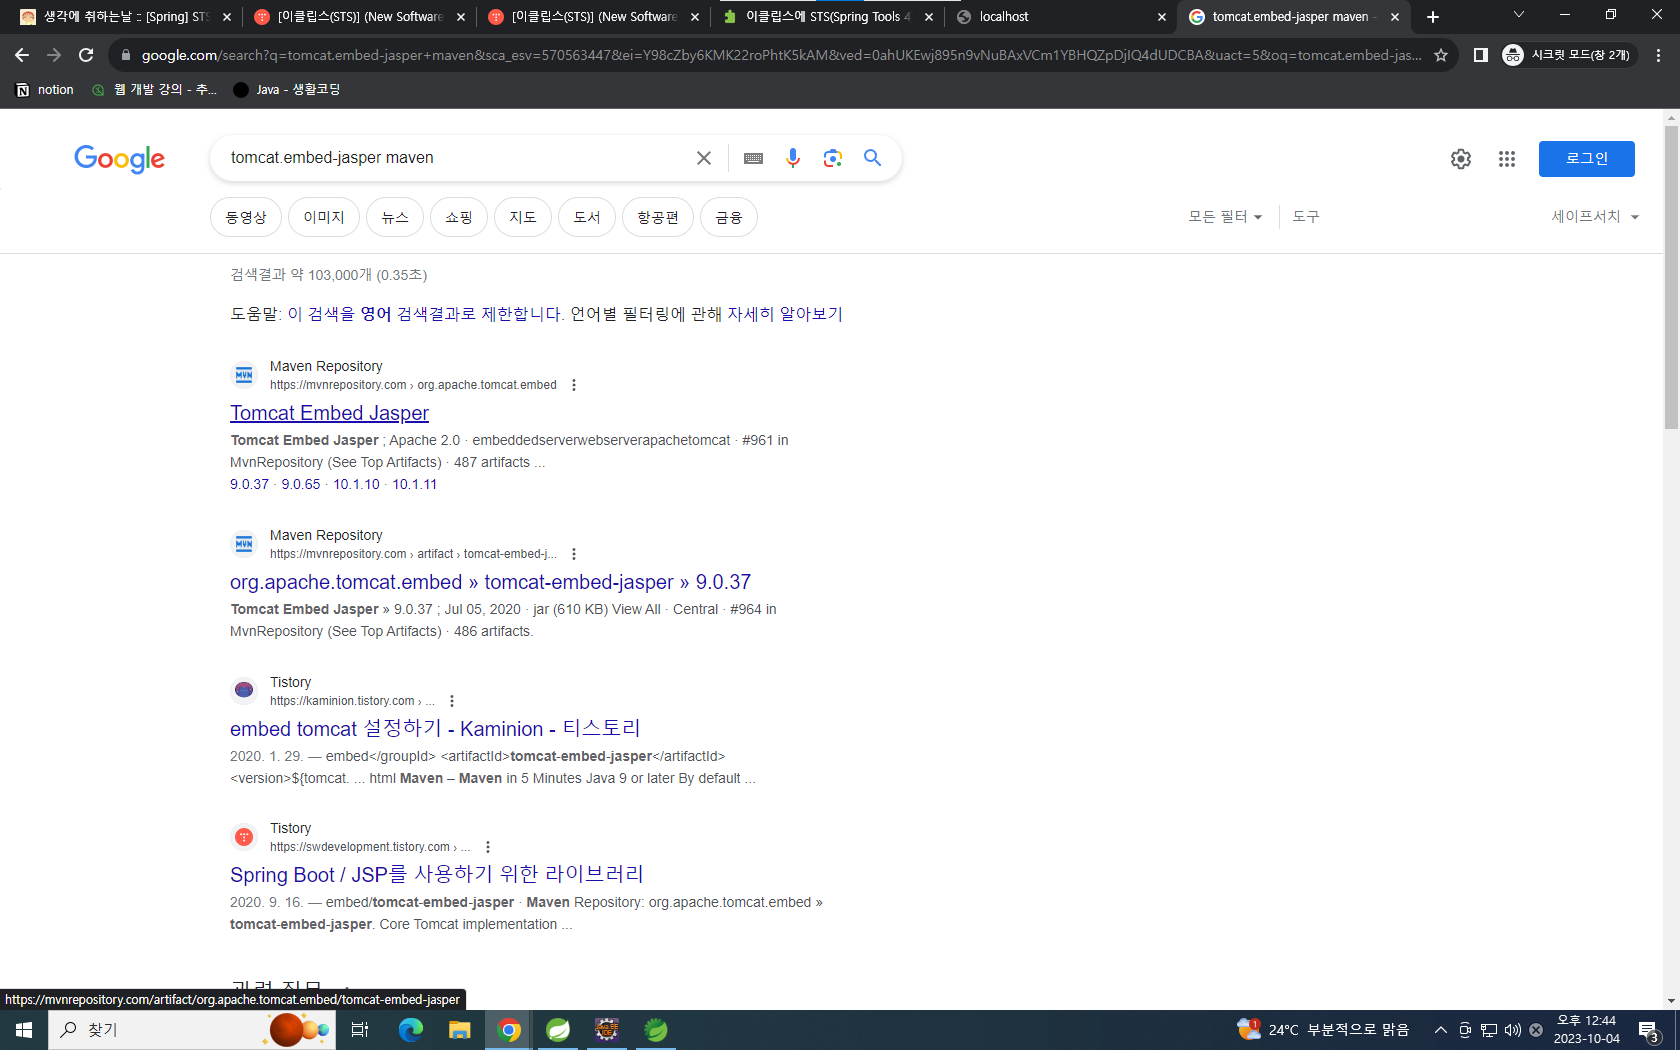Open options for 9.0.37 Maven result

(x=573, y=554)
